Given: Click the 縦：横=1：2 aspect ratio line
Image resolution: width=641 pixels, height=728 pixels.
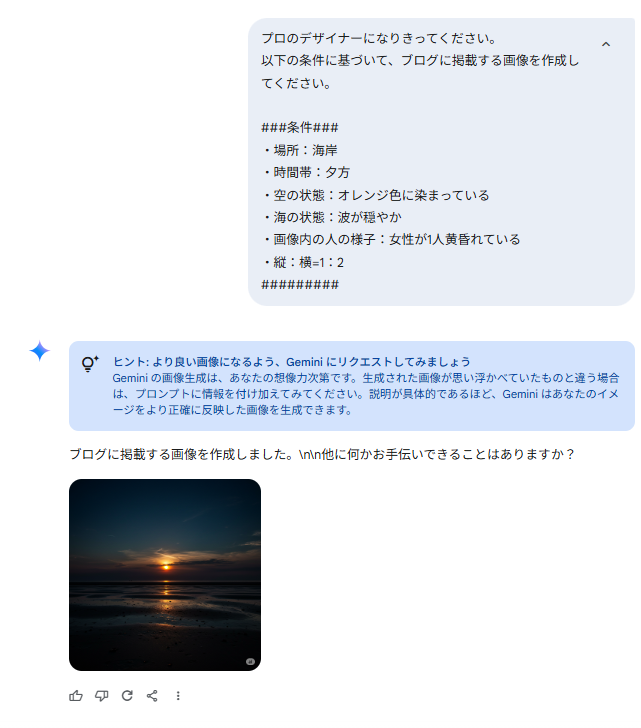Looking at the screenshot, I should point(303,262).
